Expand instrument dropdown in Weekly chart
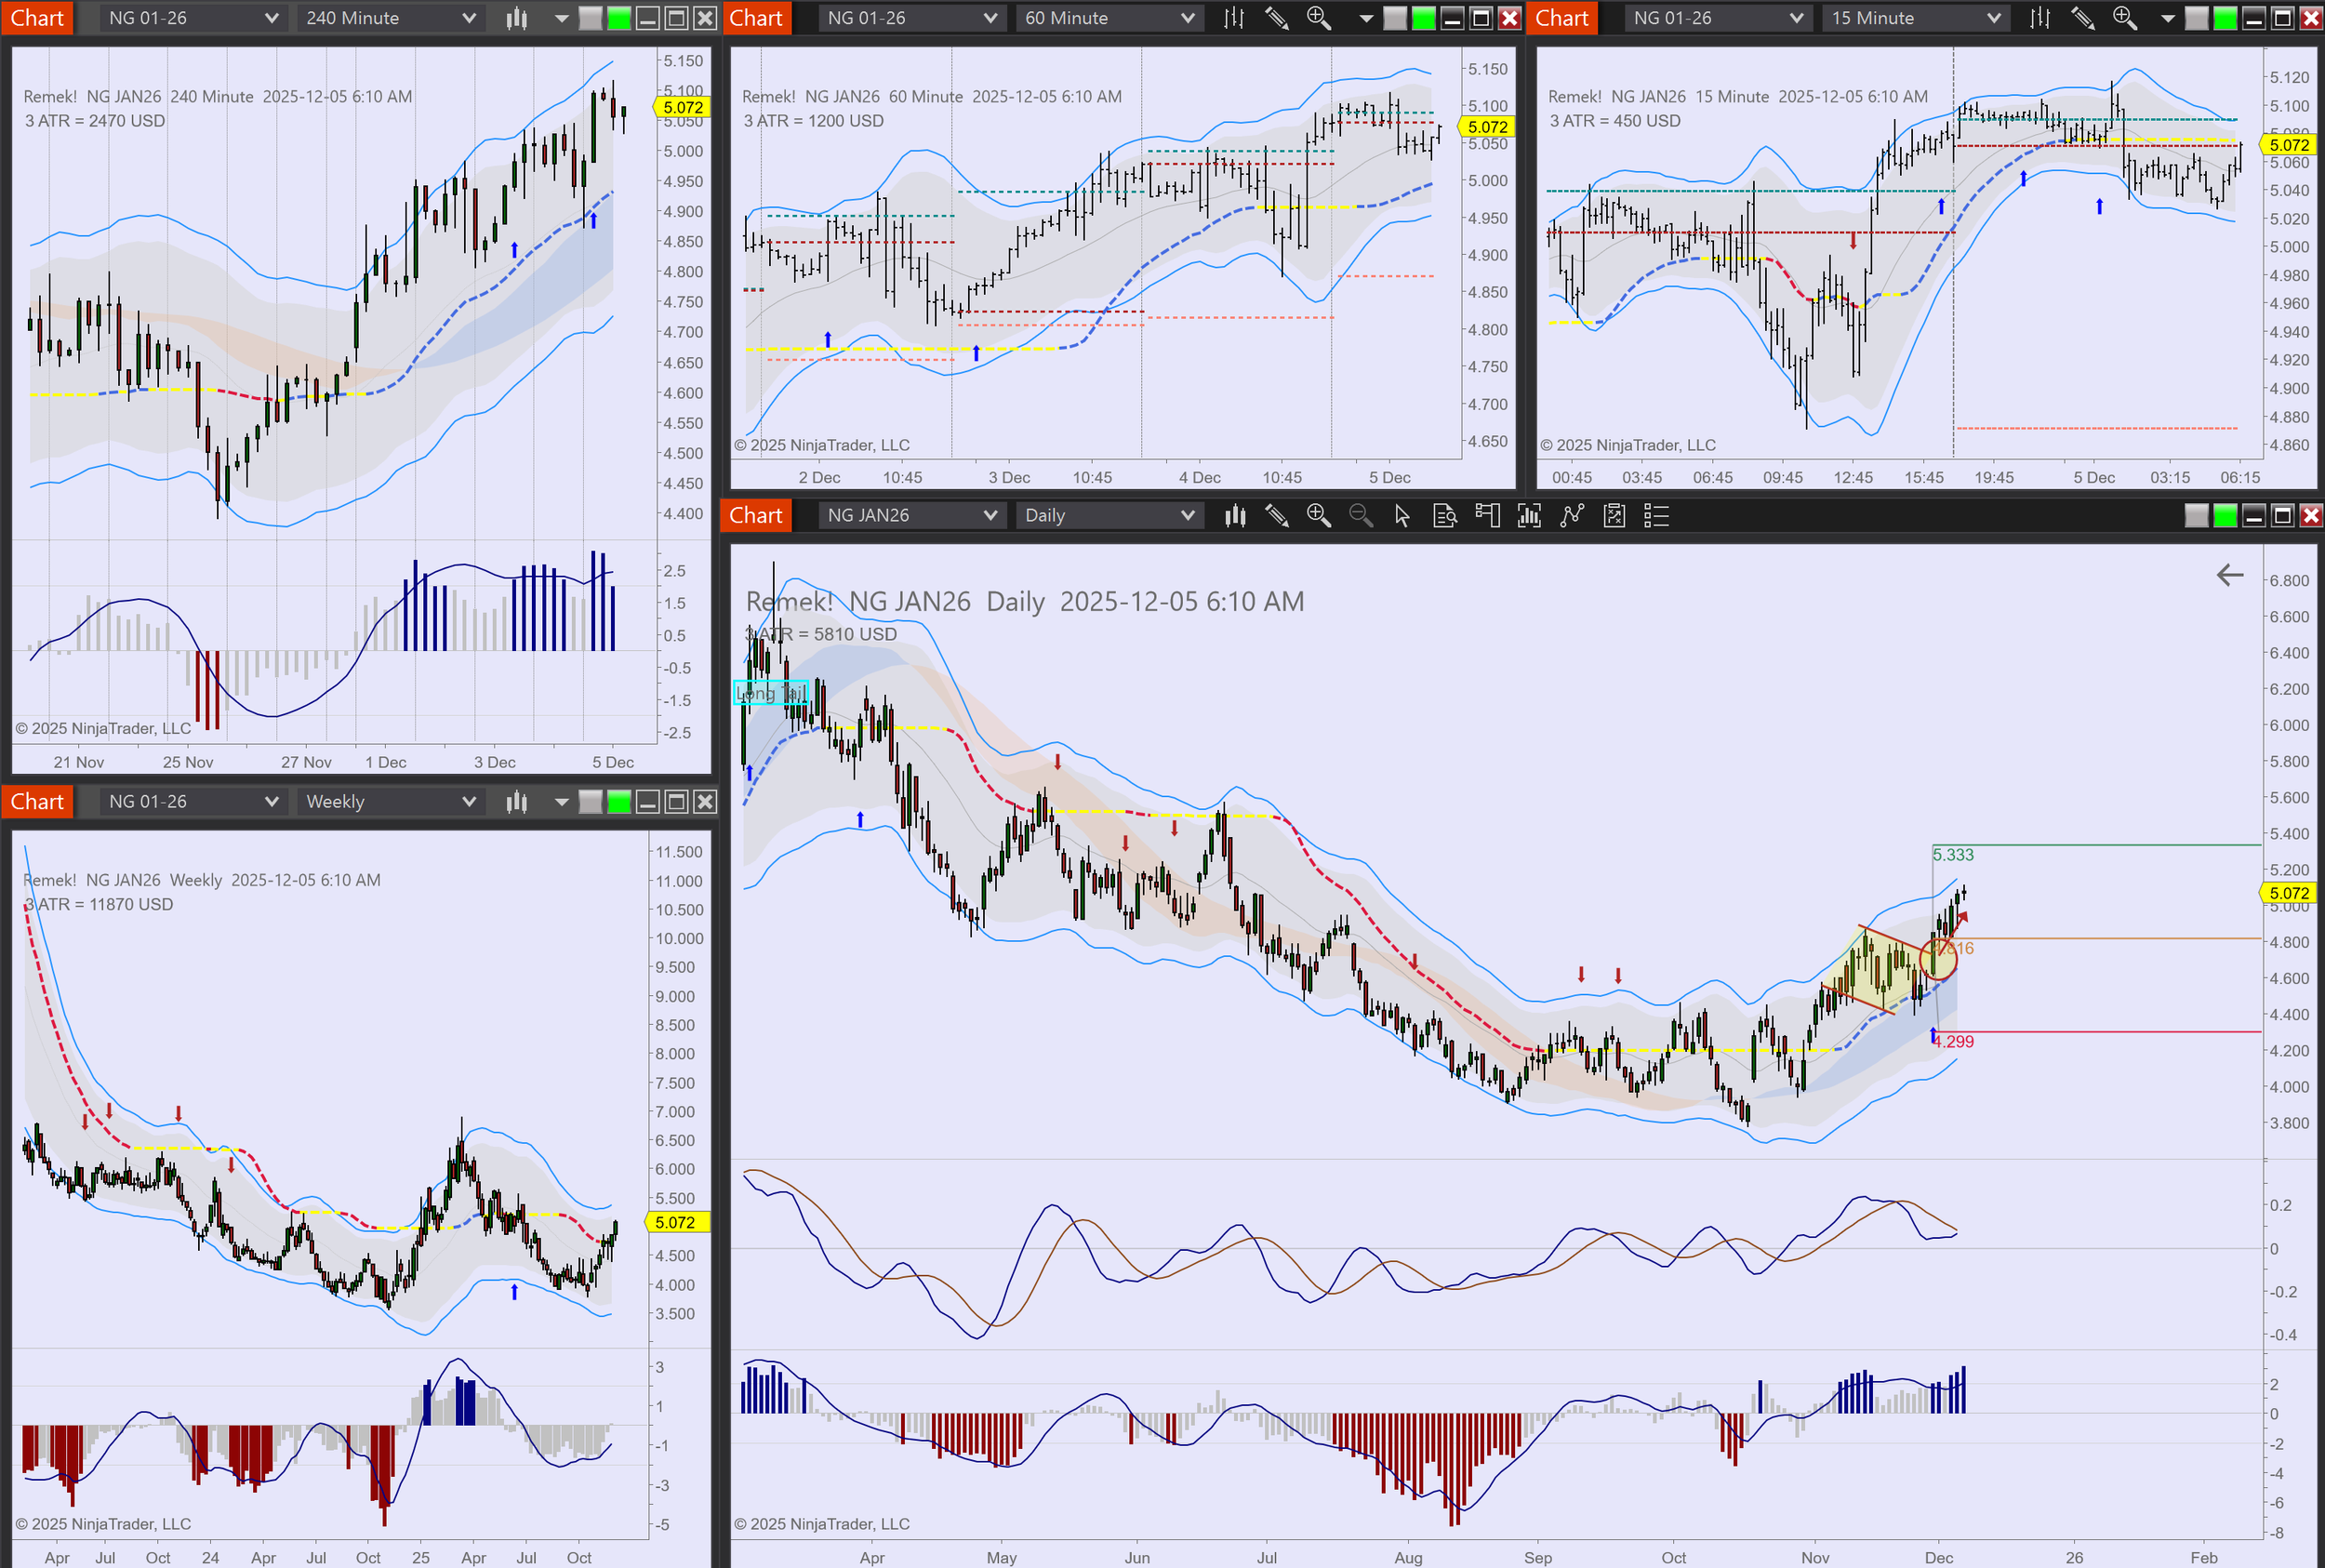Screen dimensions: 2325x1568 pyautogui.click(x=193, y=802)
